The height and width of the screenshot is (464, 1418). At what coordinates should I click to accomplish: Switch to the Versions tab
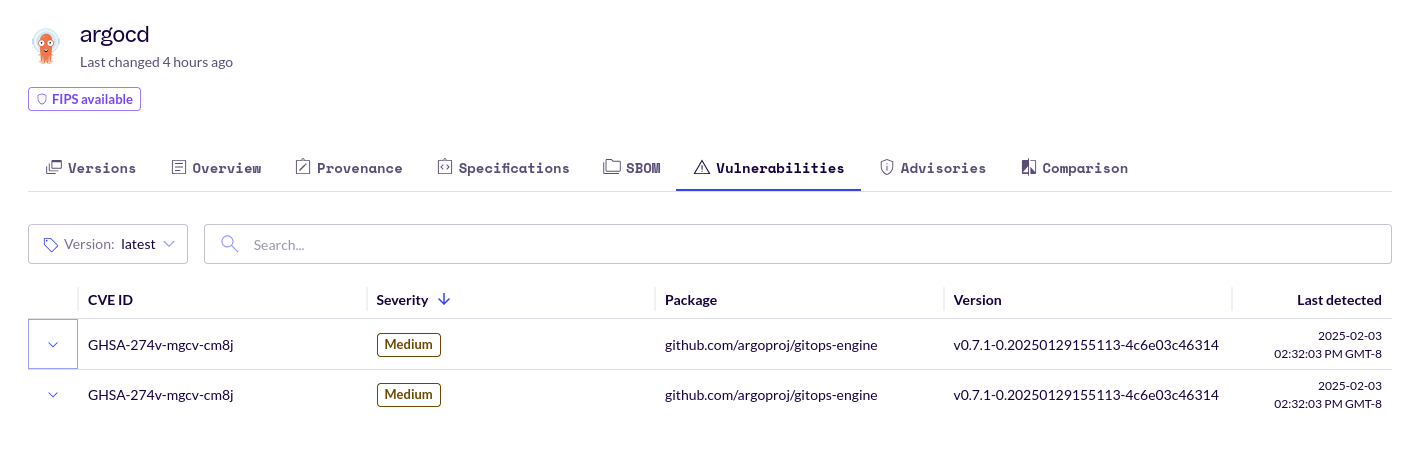click(x=91, y=168)
